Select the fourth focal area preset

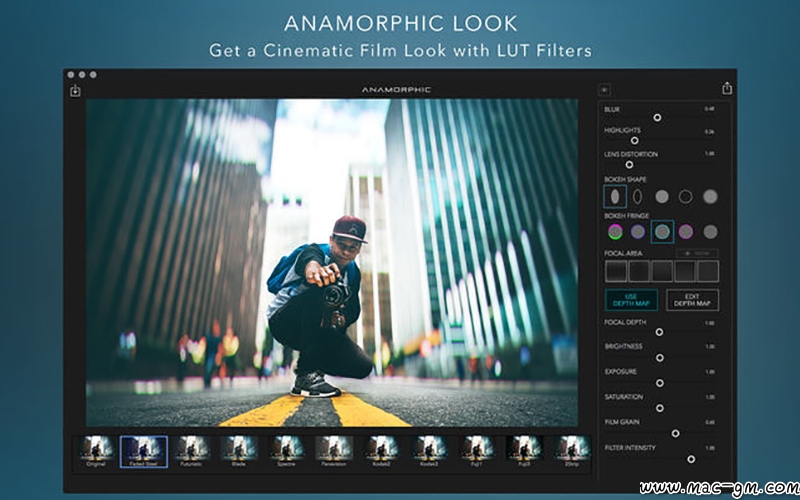pyautogui.click(x=685, y=271)
